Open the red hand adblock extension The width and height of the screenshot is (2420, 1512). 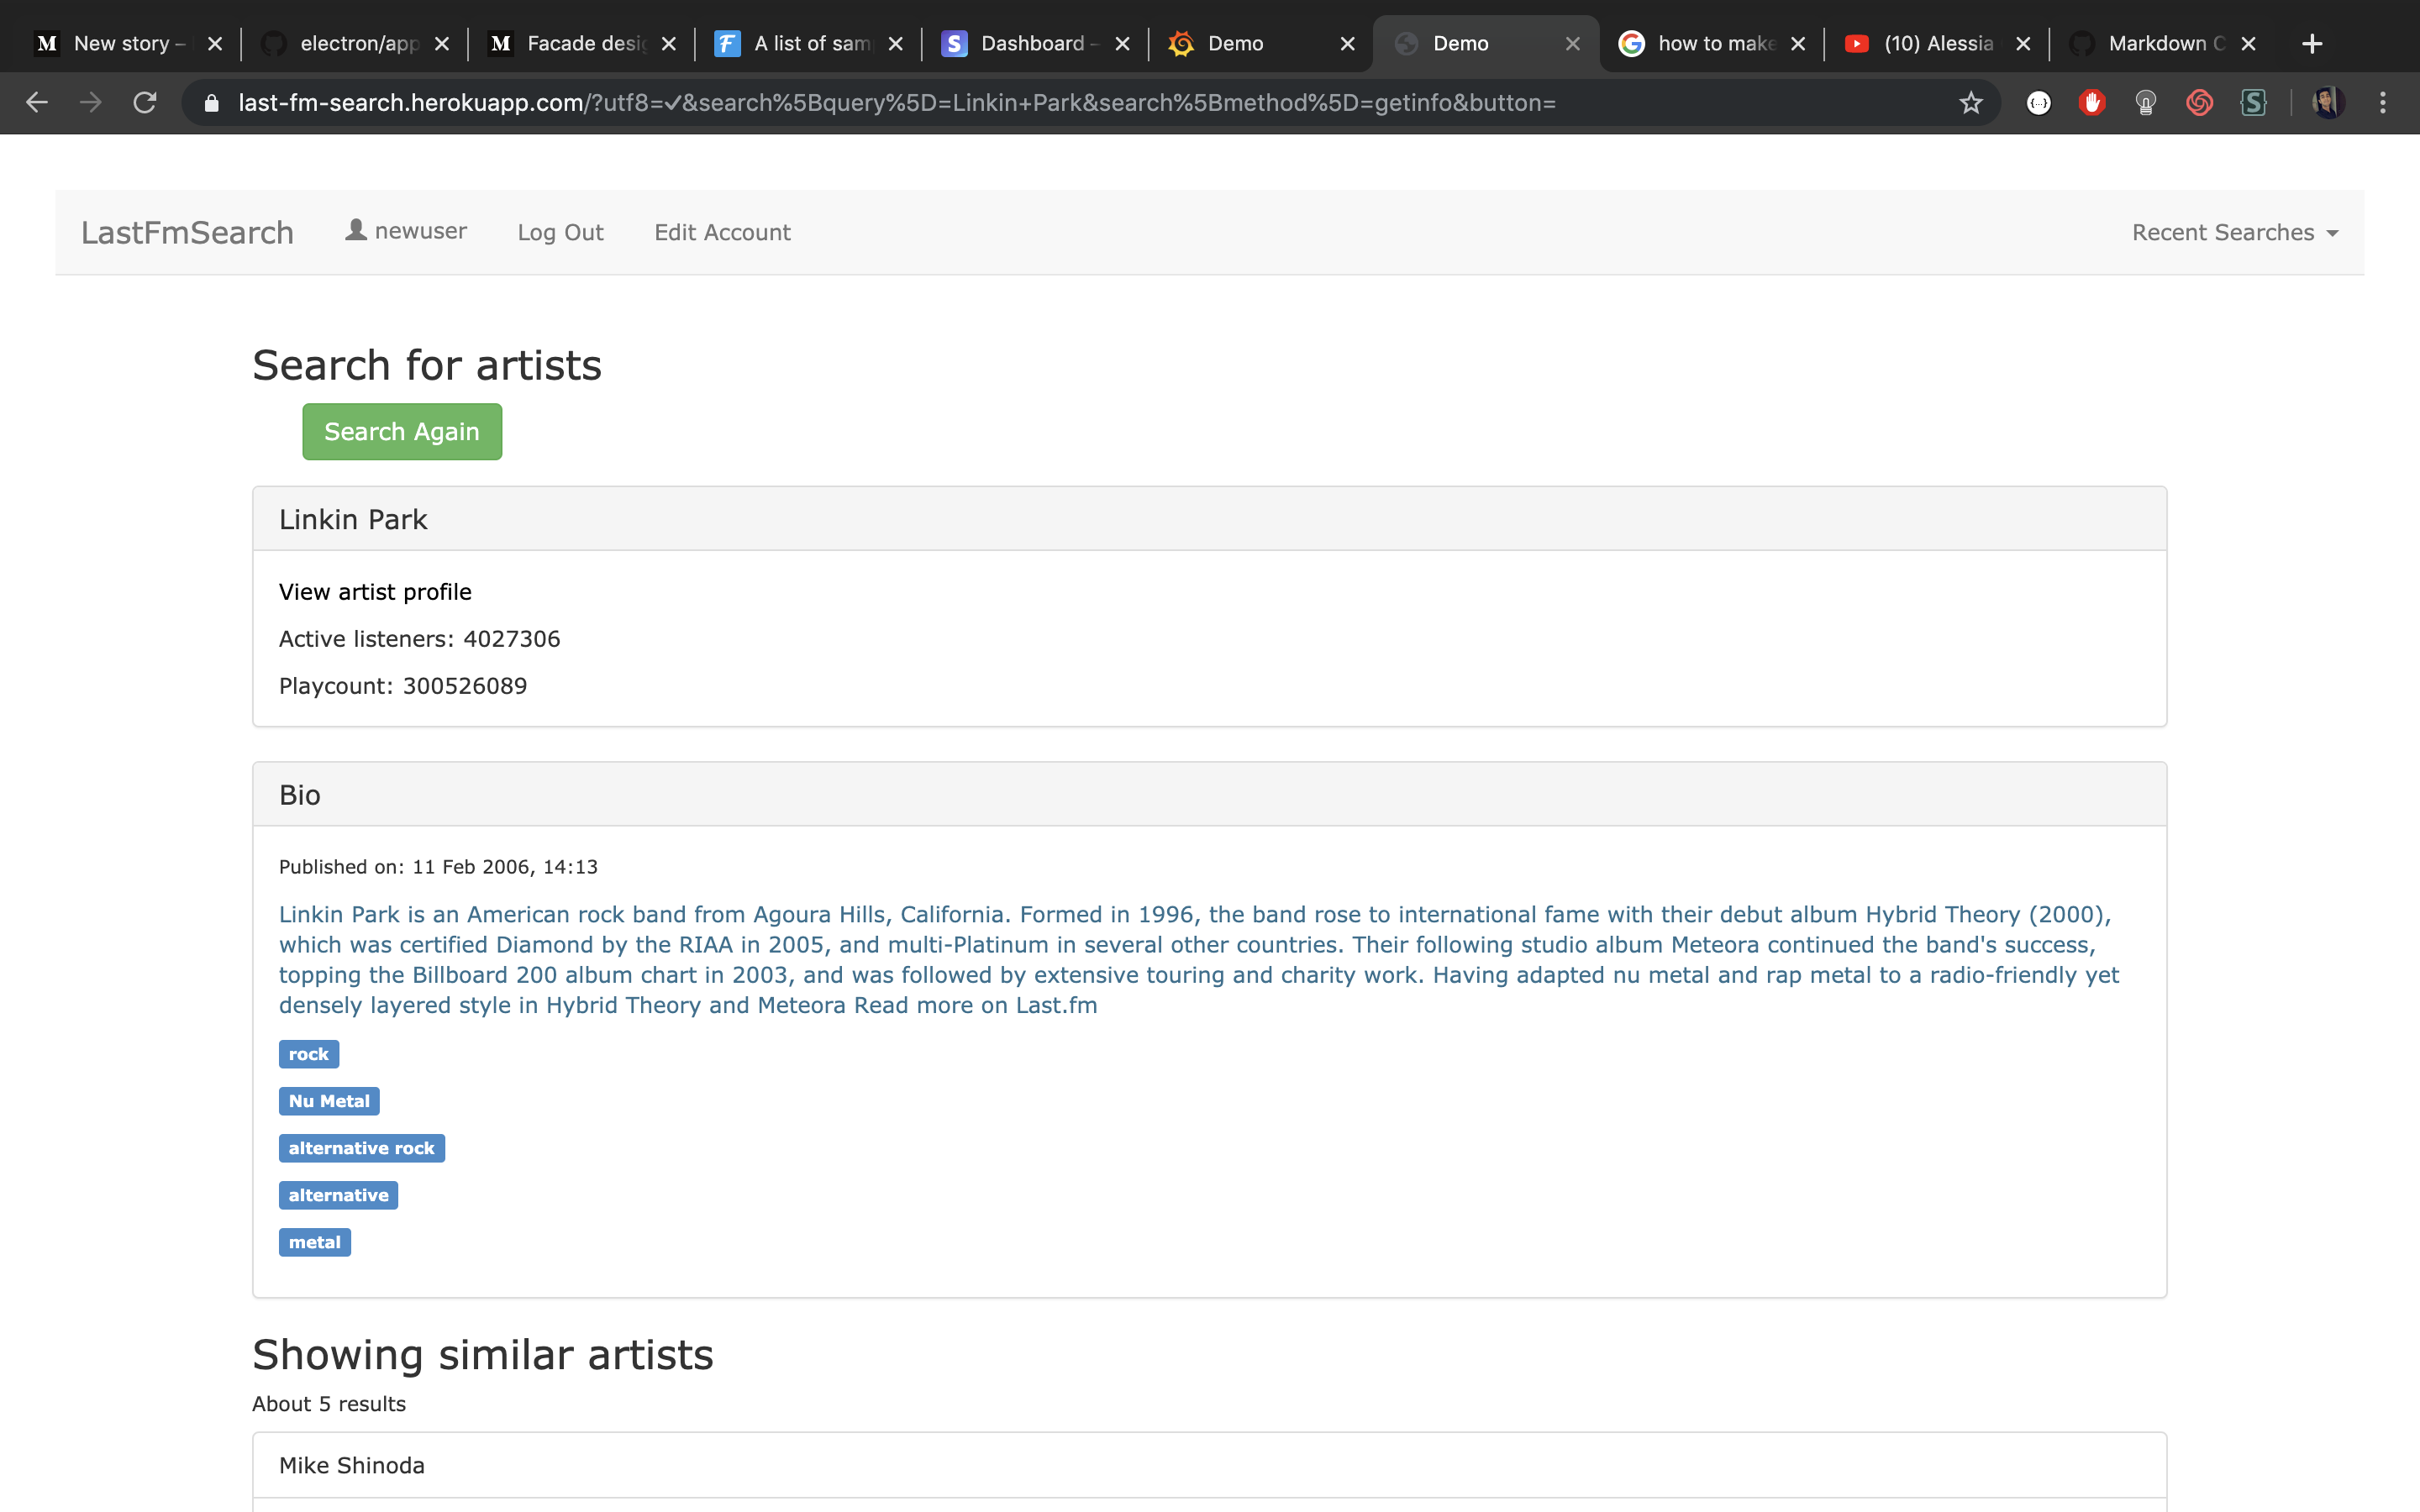pyautogui.click(x=2092, y=102)
